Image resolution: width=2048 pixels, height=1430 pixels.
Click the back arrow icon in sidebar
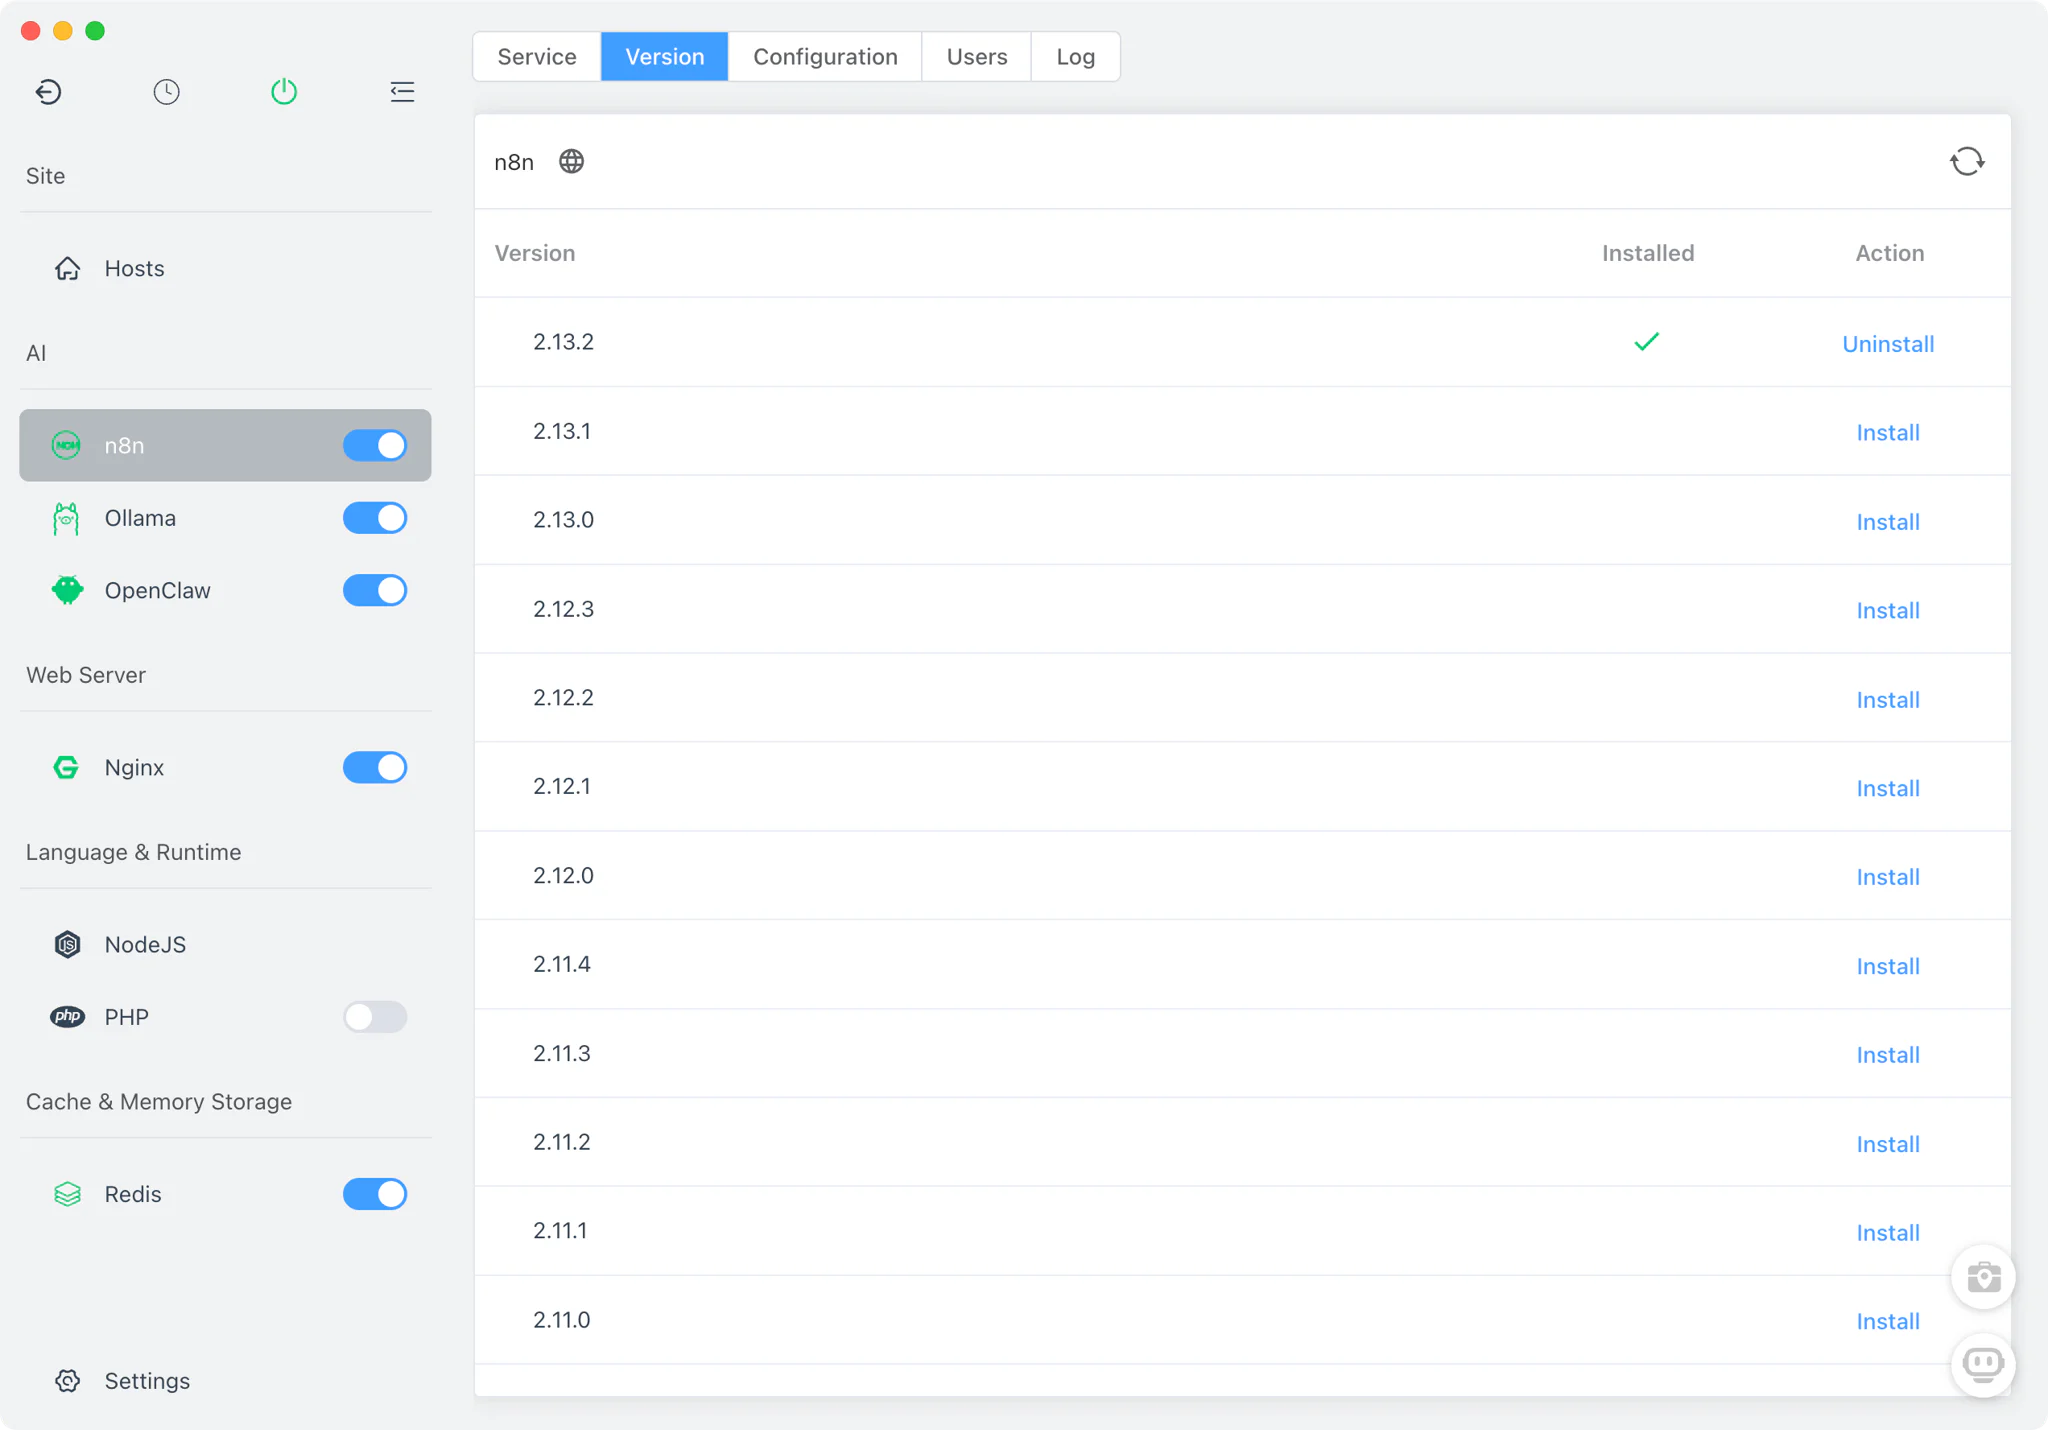pos(48,92)
